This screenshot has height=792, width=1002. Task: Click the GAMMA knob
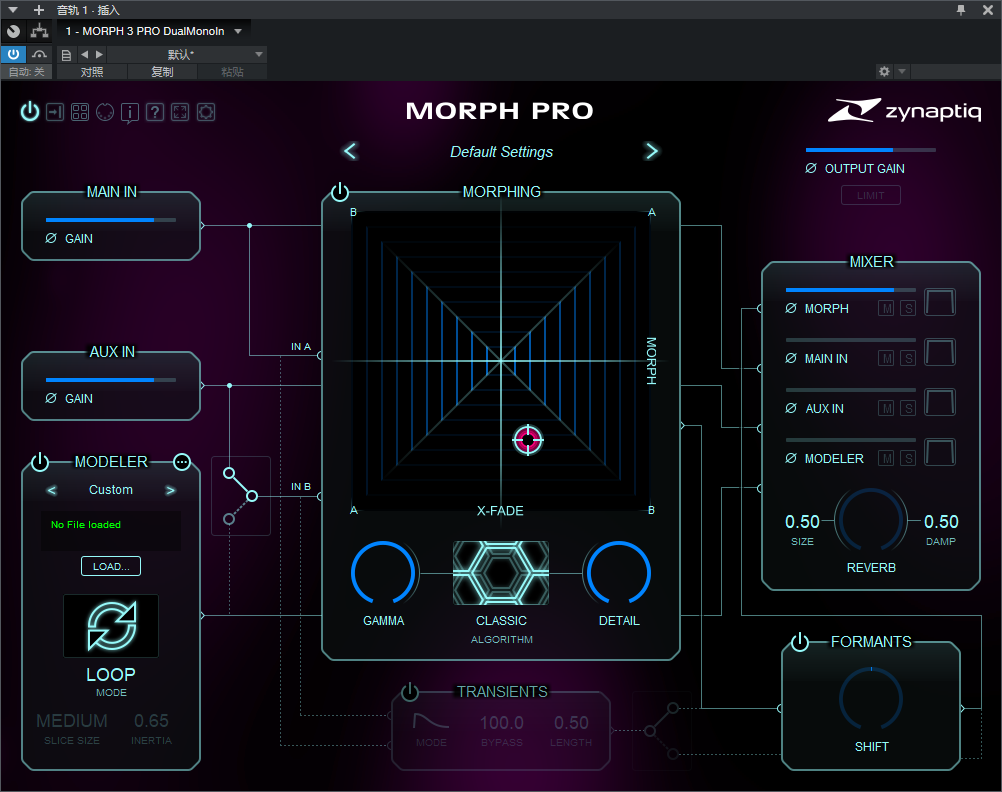383,573
